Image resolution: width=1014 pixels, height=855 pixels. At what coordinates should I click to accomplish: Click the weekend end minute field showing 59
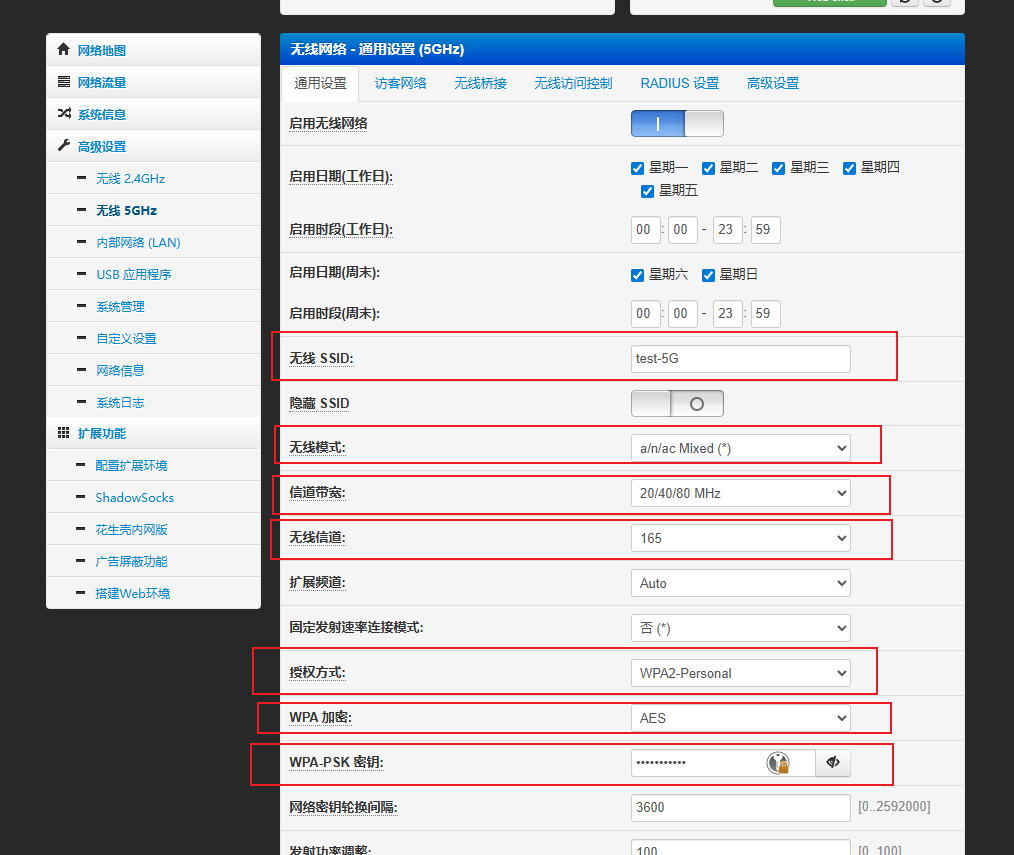point(766,314)
